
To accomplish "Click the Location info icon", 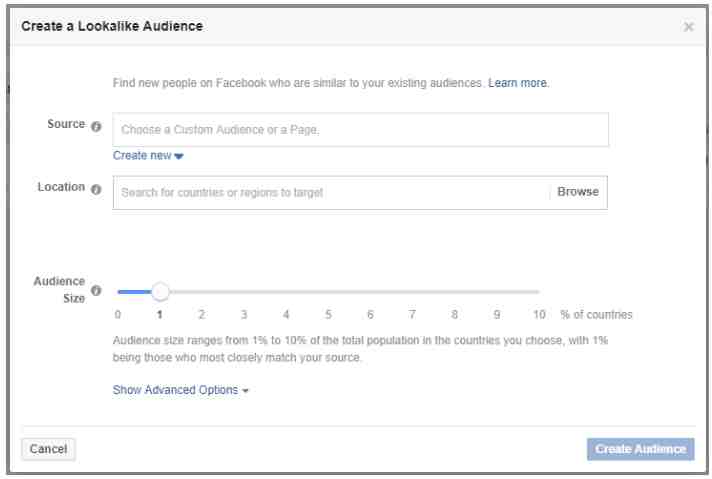I will click(x=96, y=189).
